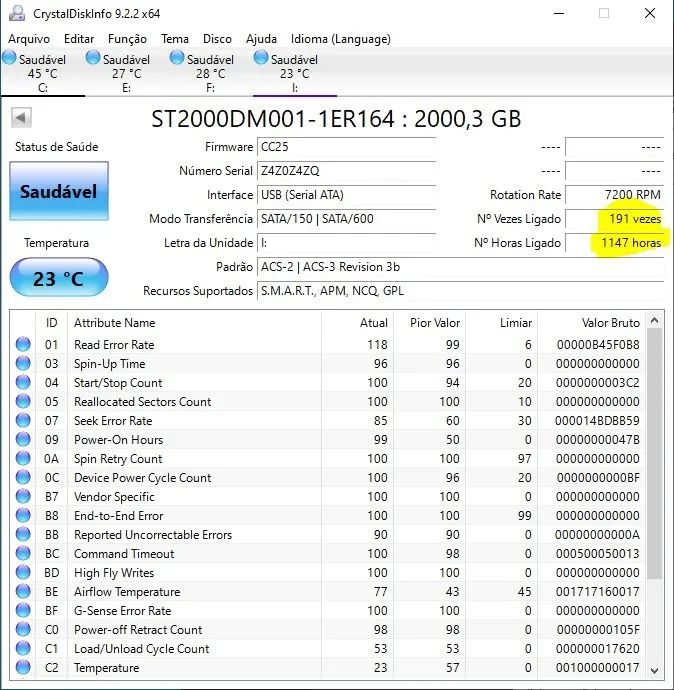The image size is (674, 690).
Task: Click the Rotation Rate value 7200 RPM
Action: point(614,195)
